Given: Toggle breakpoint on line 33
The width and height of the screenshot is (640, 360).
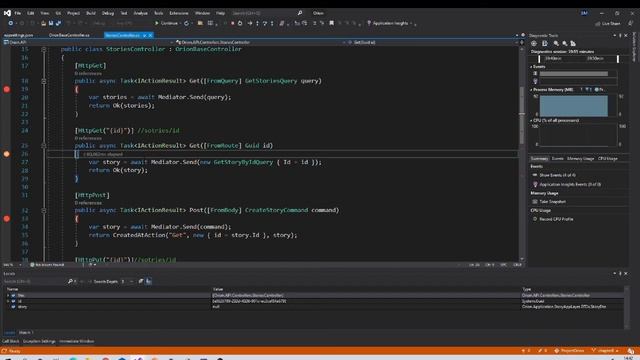Looking at the screenshot, I should 7,218.
